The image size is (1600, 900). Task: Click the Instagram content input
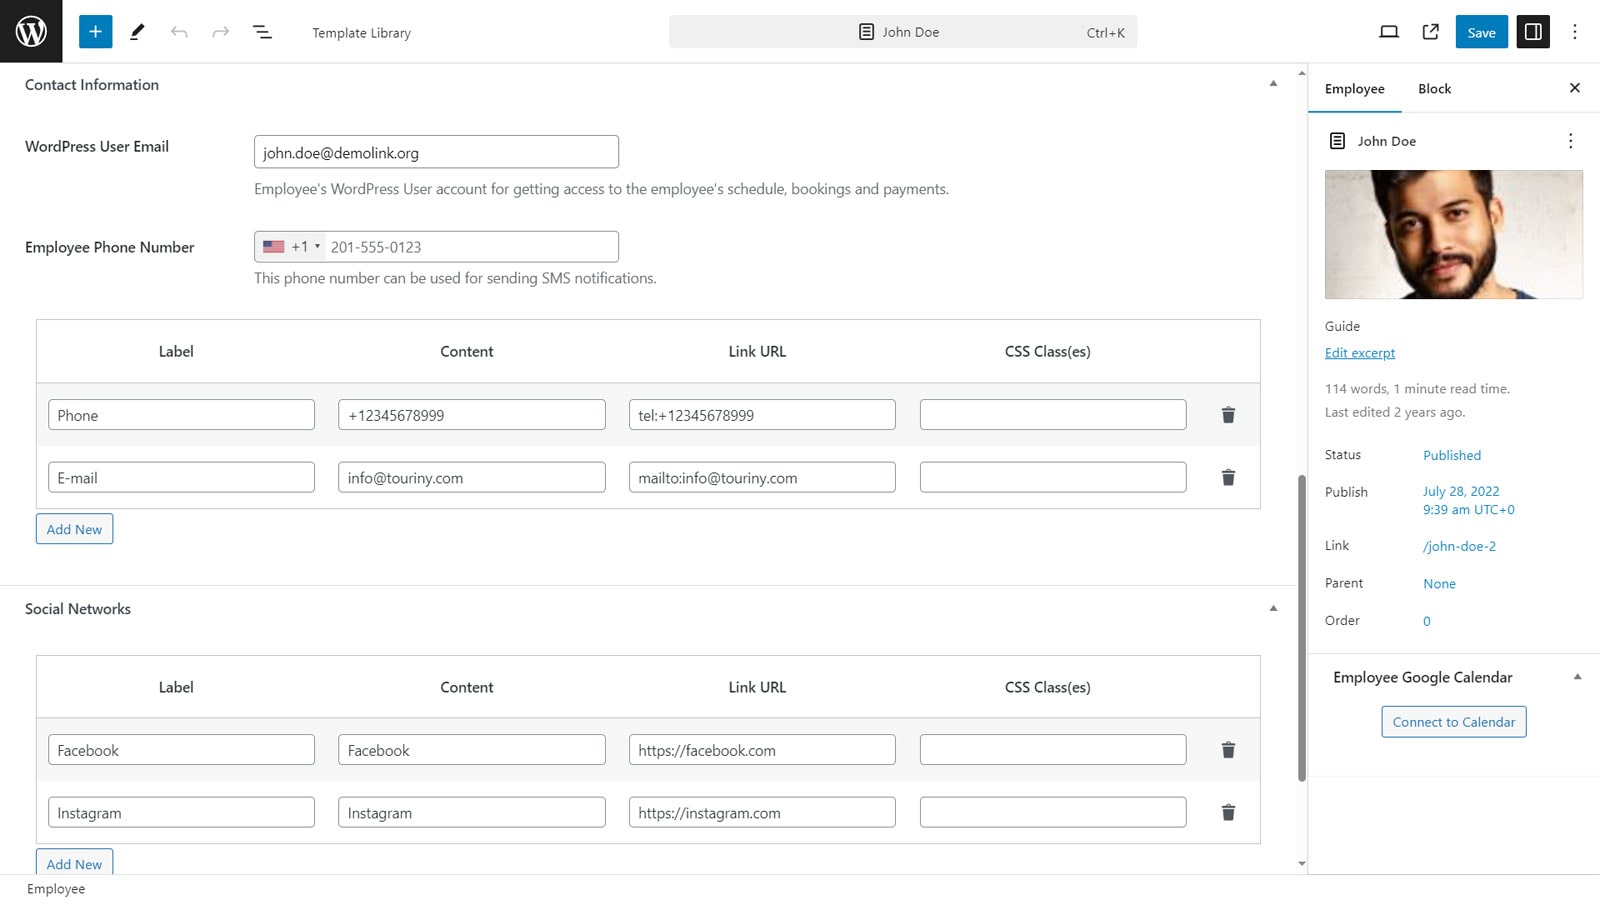(471, 812)
